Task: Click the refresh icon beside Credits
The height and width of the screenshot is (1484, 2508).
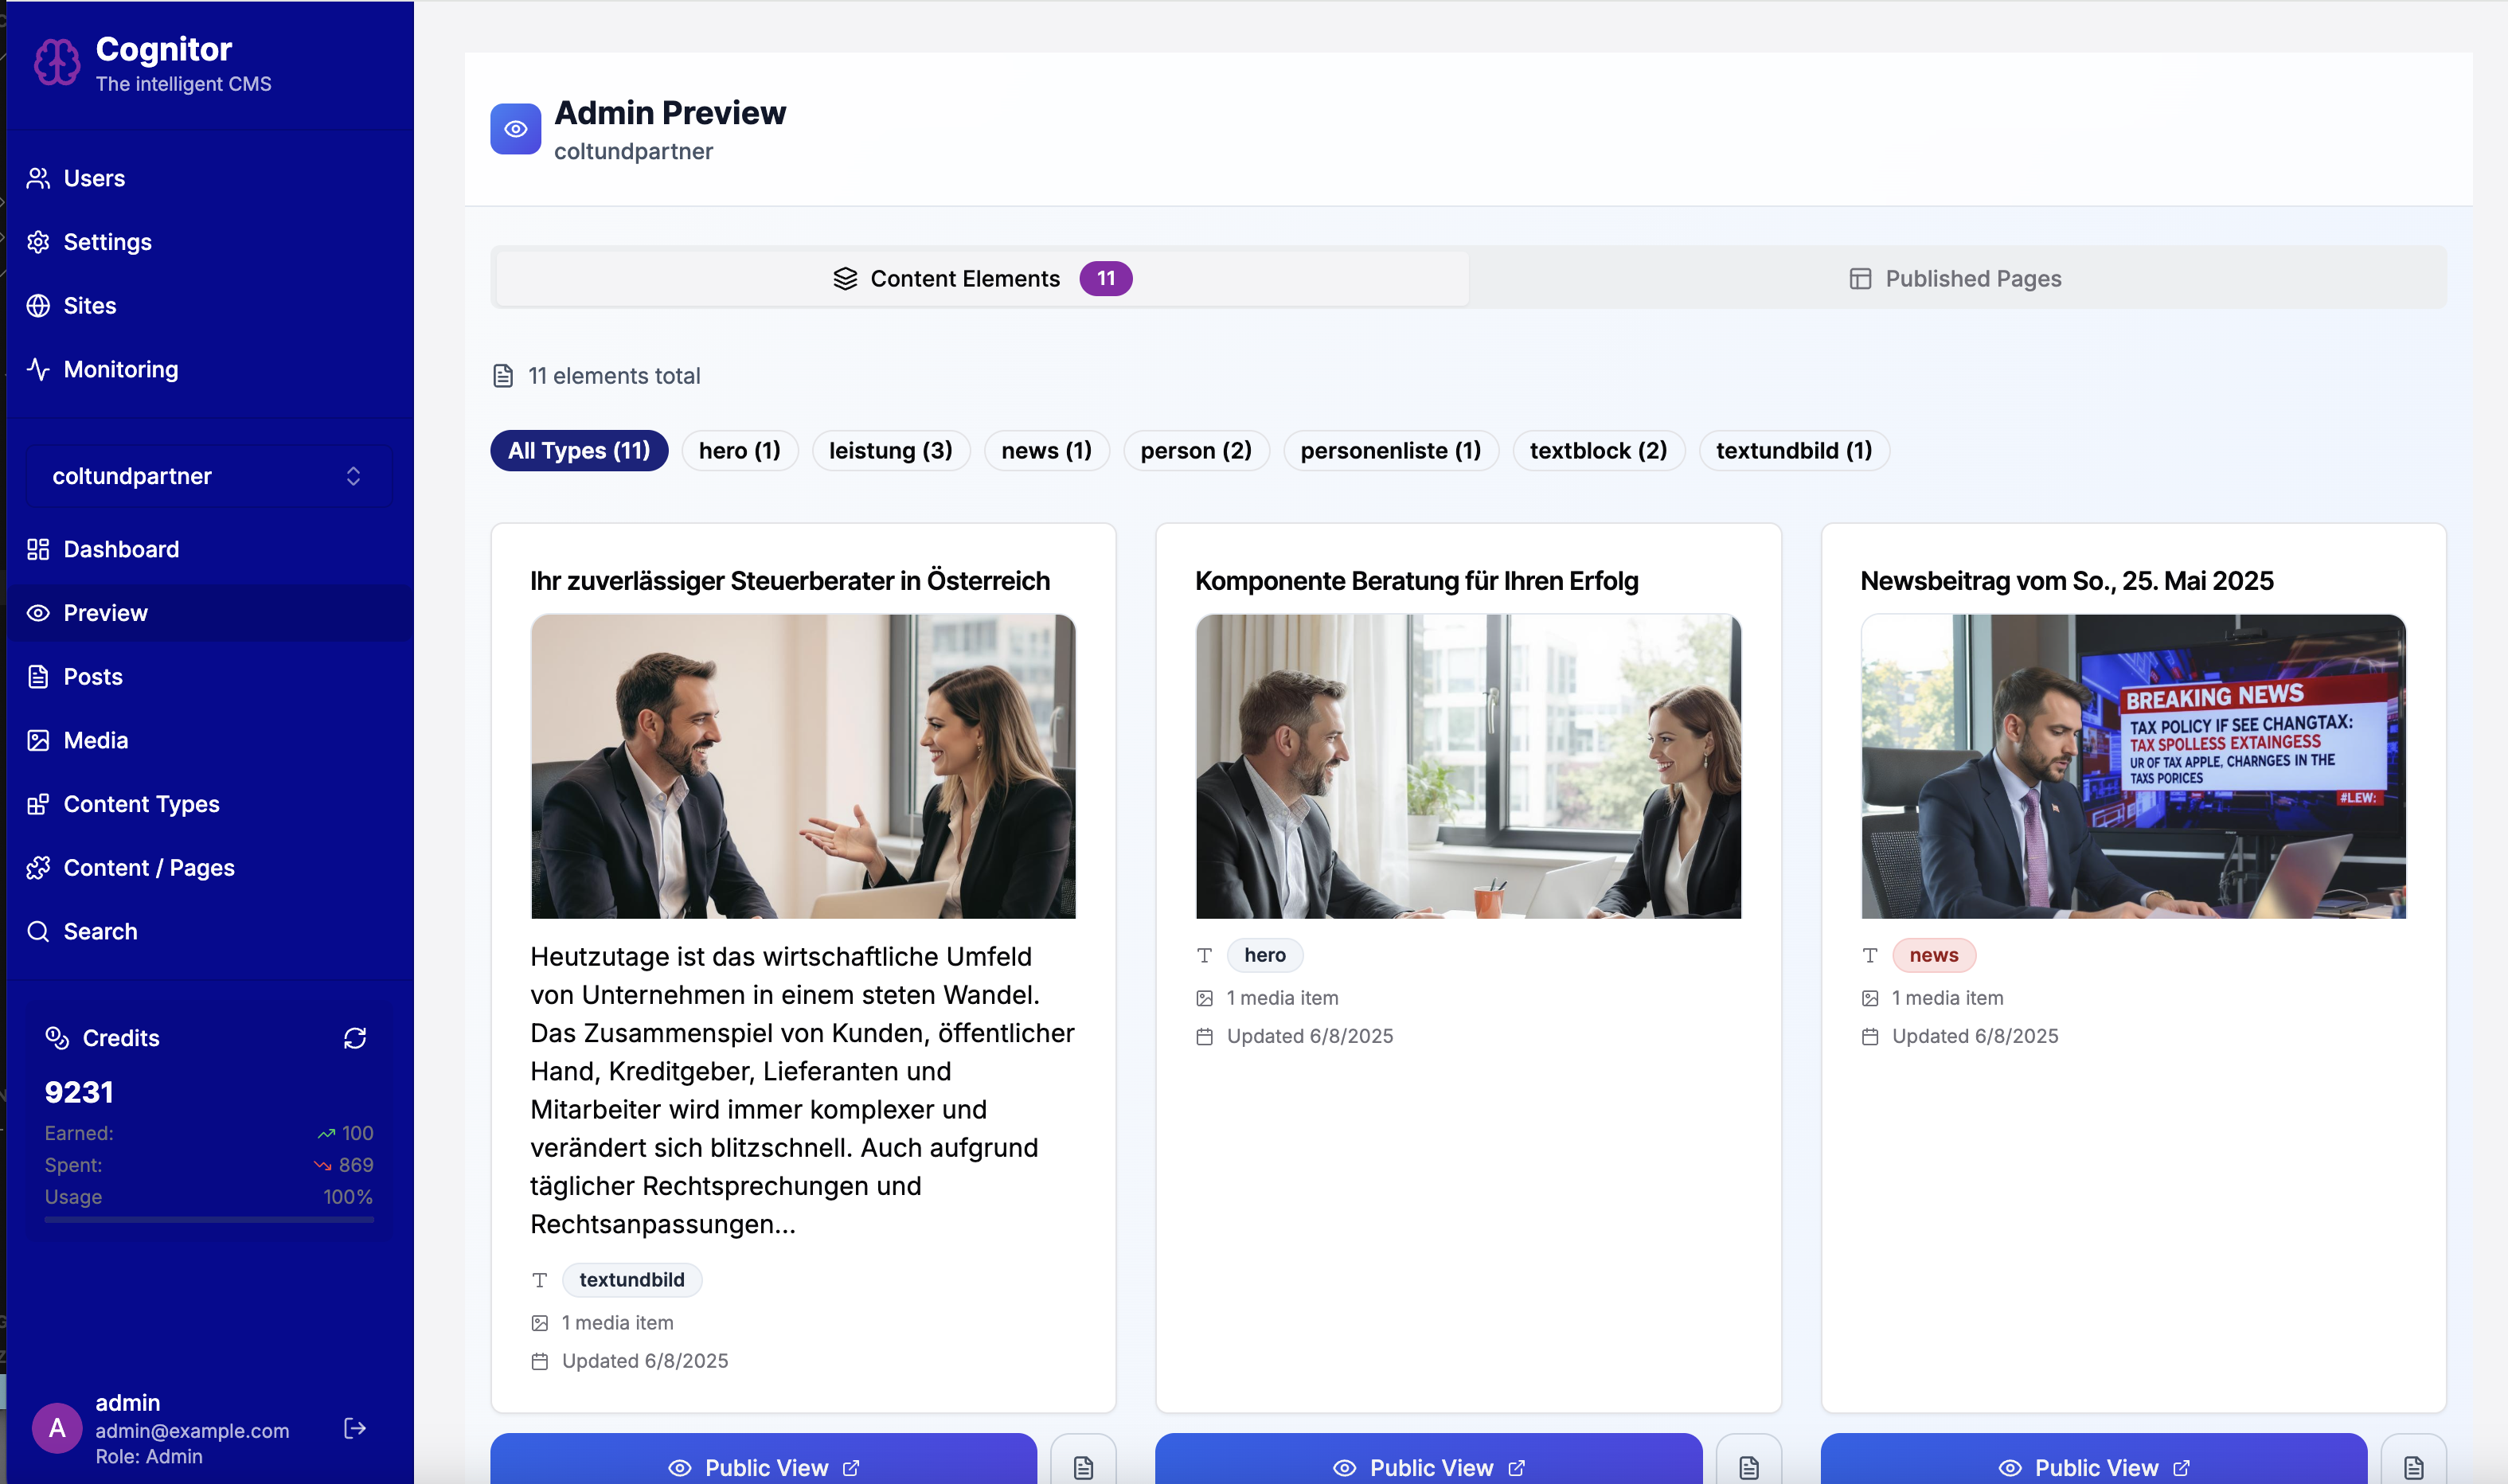Action: 354,1038
